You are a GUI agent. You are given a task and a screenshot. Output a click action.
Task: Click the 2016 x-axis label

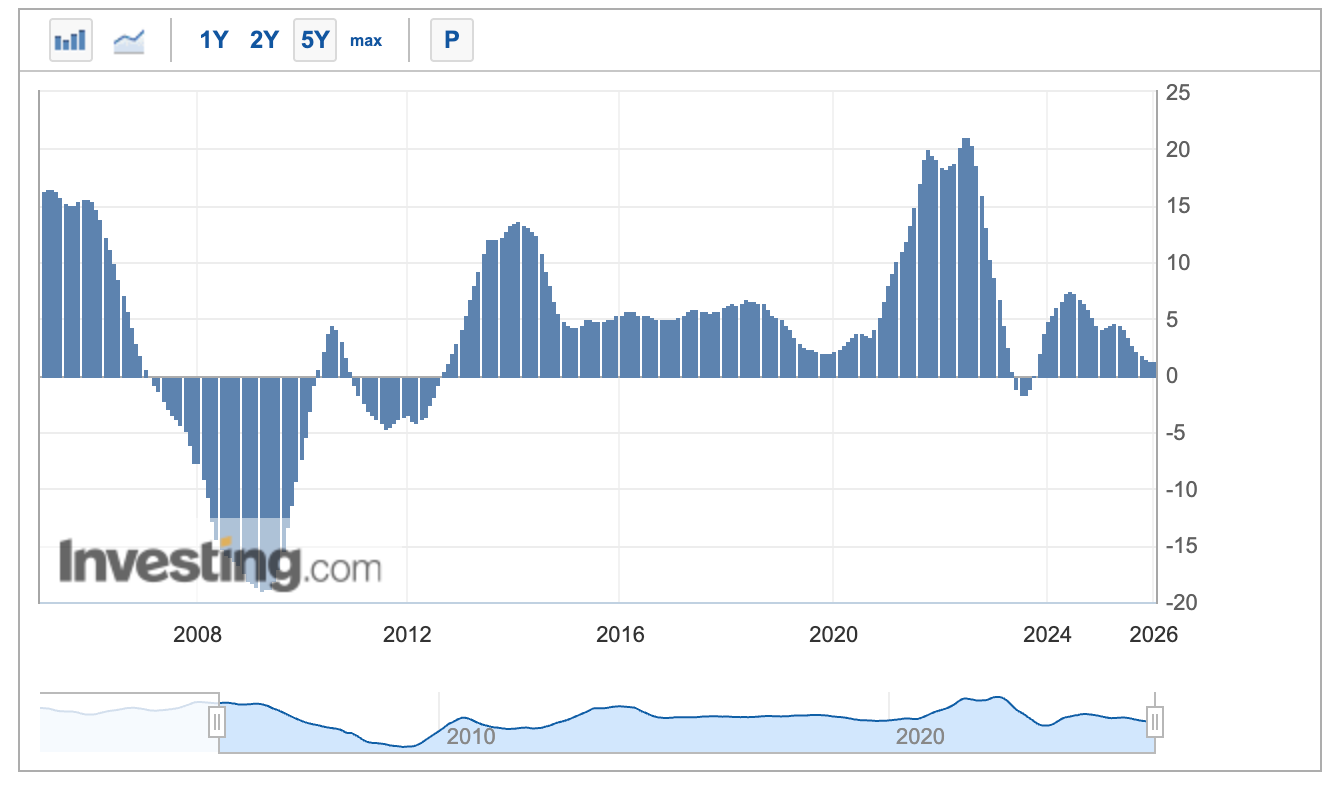[x=620, y=635]
